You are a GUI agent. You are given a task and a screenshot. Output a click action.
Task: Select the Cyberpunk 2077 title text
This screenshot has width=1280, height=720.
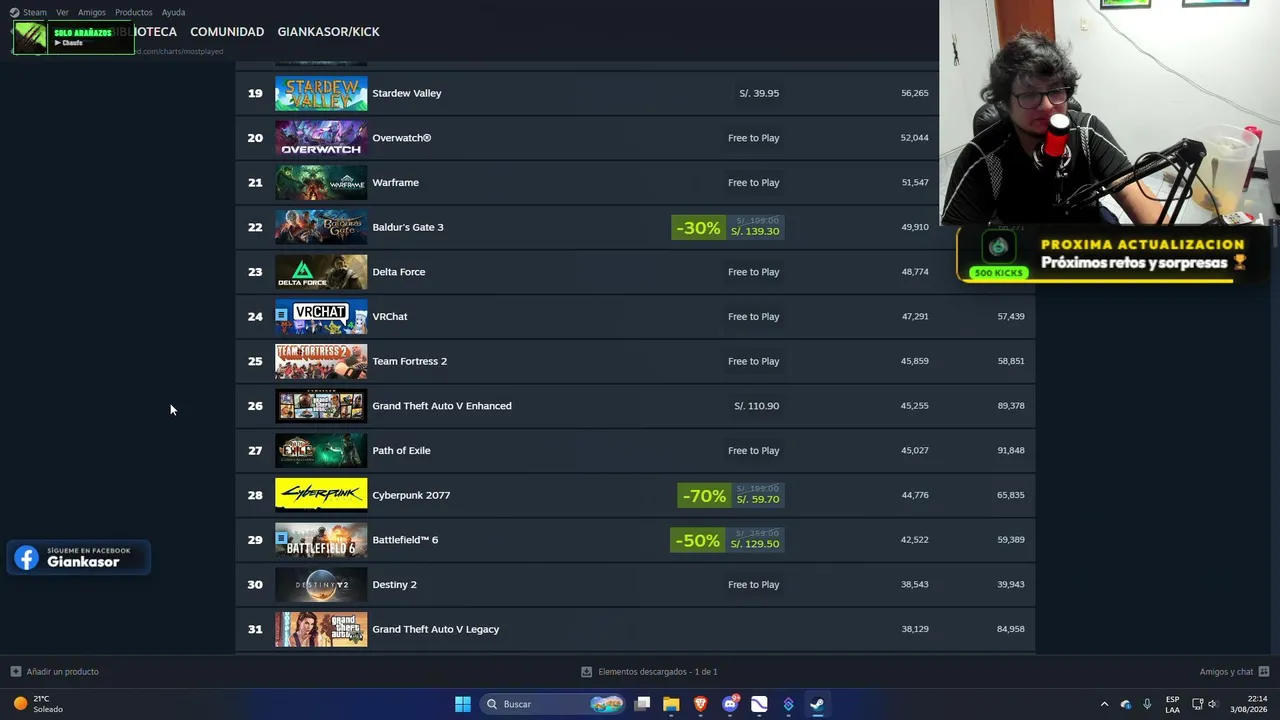(x=411, y=495)
